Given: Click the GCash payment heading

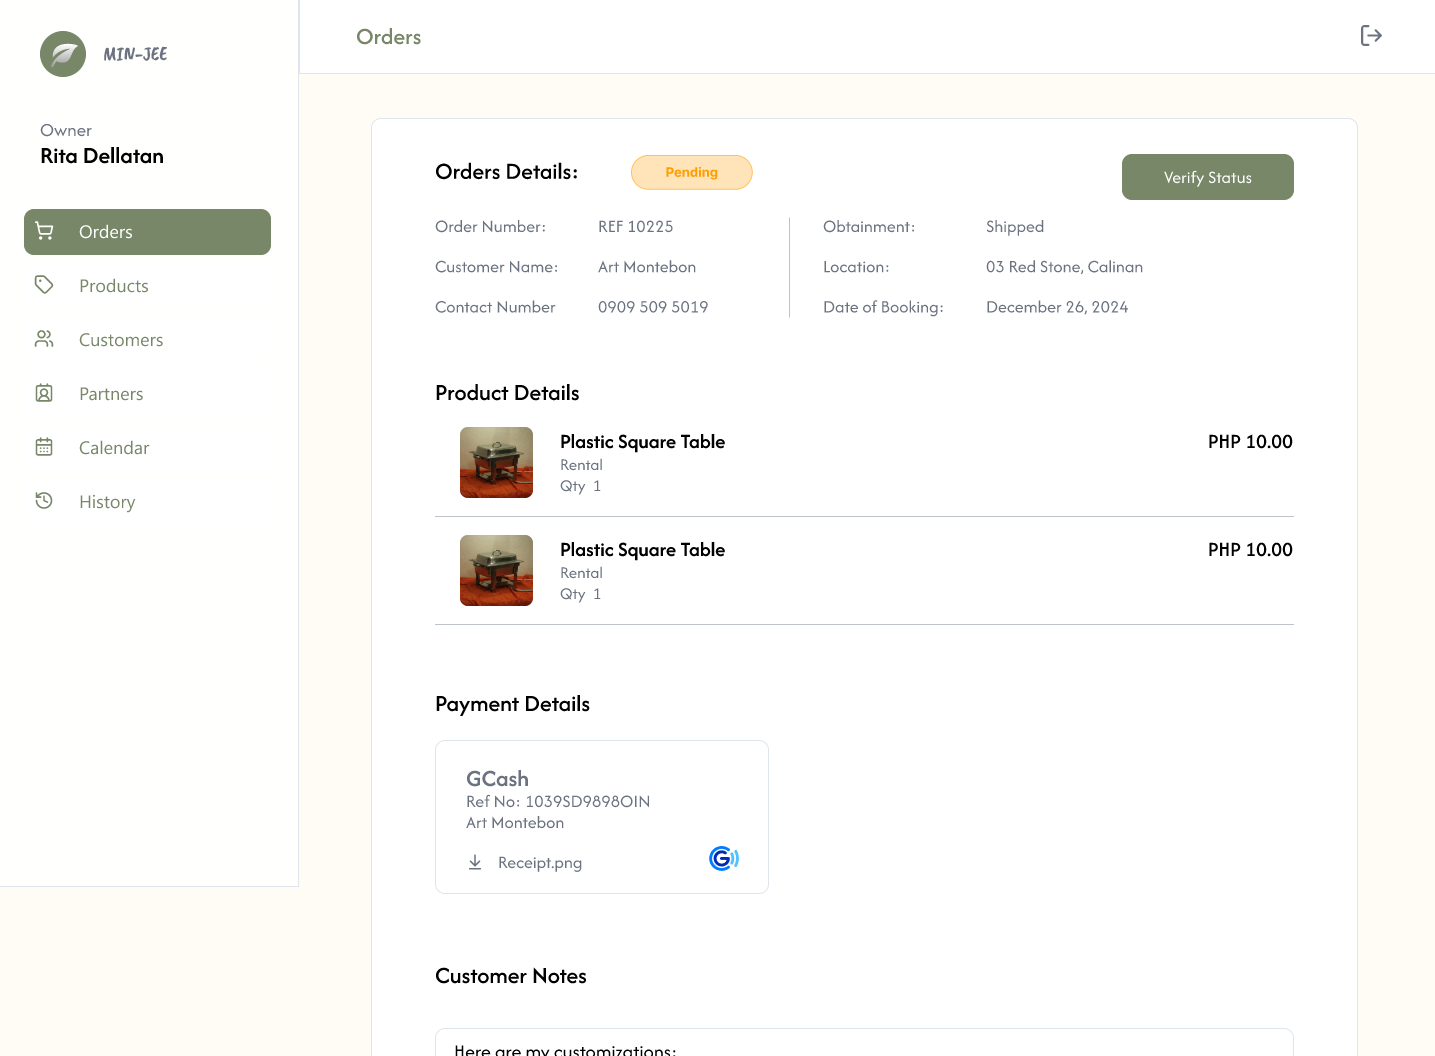Looking at the screenshot, I should point(497,779).
